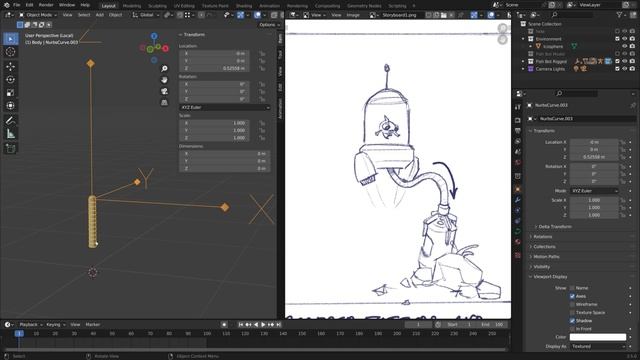
Task: Open the Edit menu
Action: pos(29,5)
